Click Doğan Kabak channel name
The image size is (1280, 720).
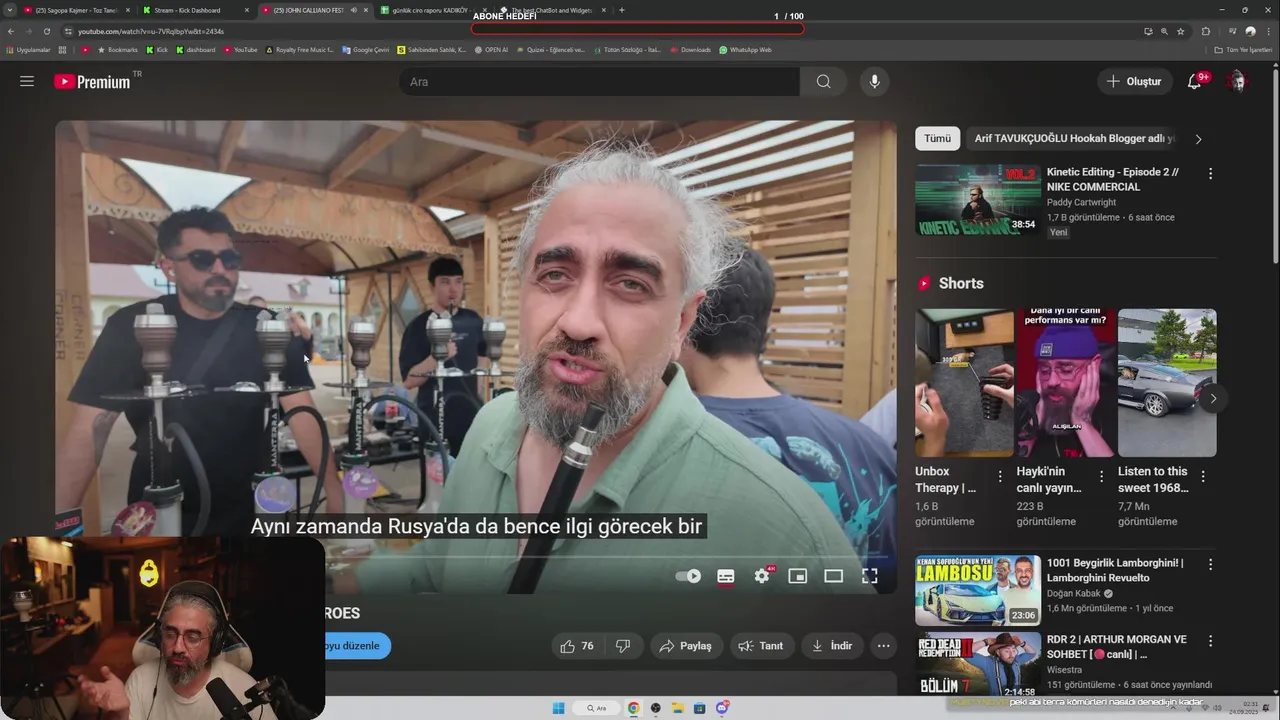click(x=1074, y=593)
